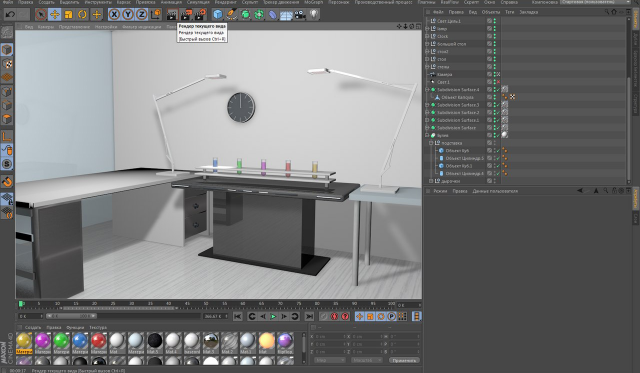Expand the clock object tree

[x=427, y=36]
